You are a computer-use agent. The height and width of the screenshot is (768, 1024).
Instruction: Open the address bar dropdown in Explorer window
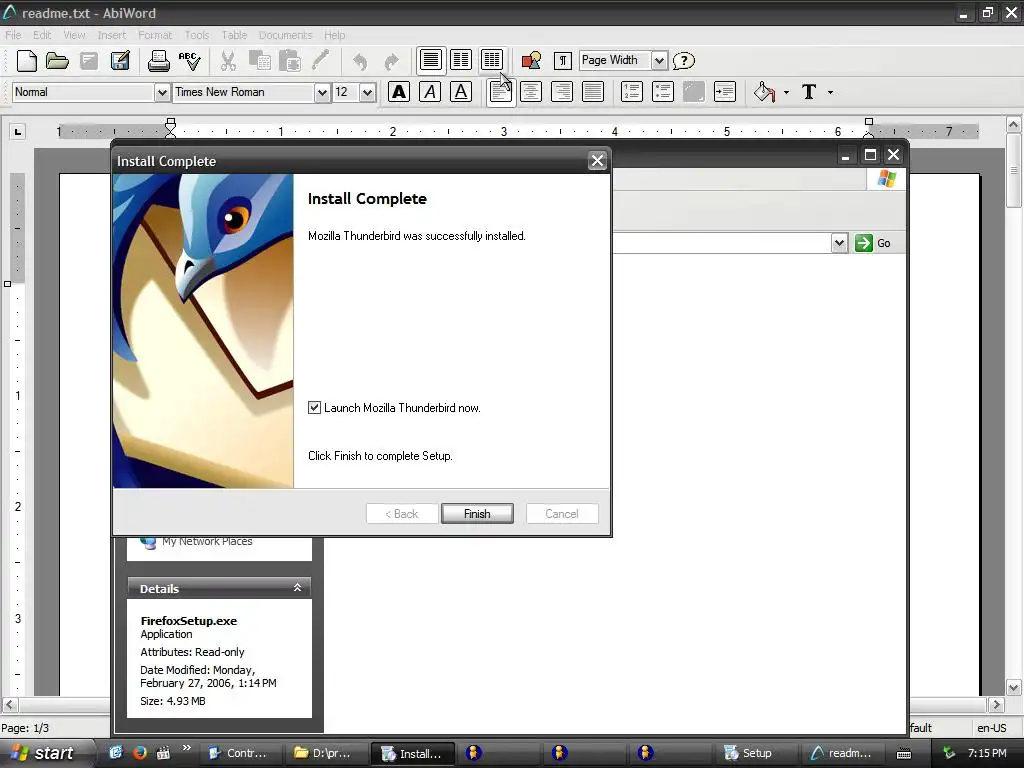(x=839, y=243)
